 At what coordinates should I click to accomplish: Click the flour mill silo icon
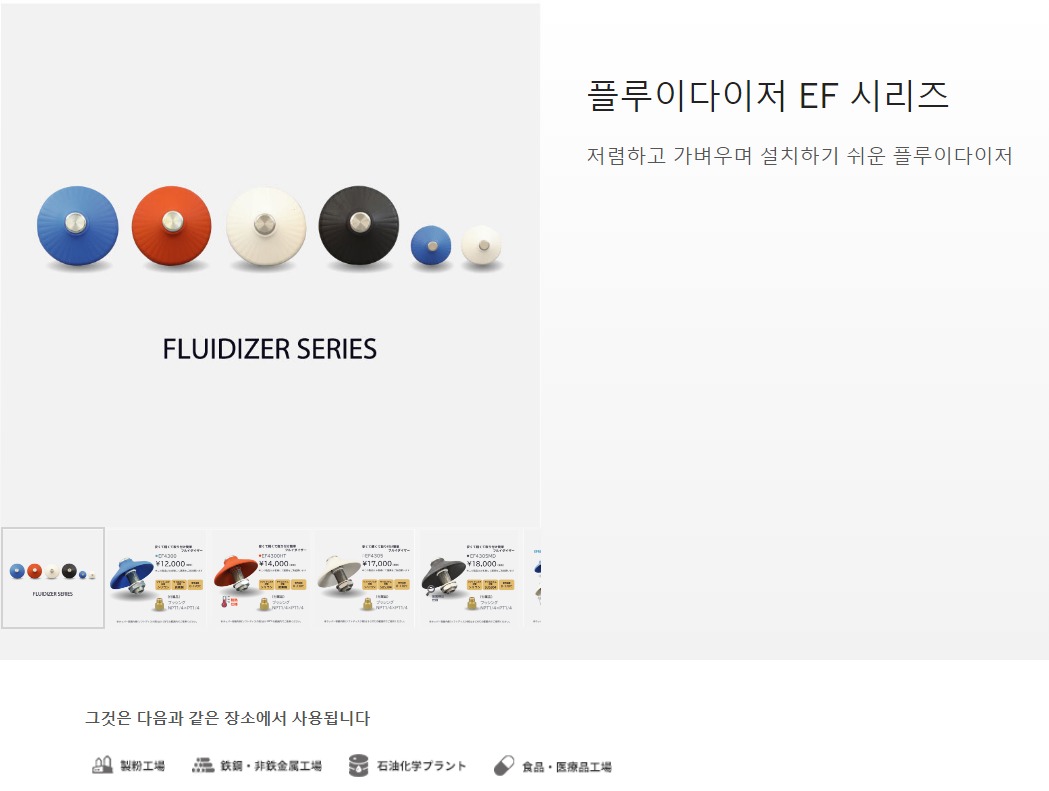102,765
